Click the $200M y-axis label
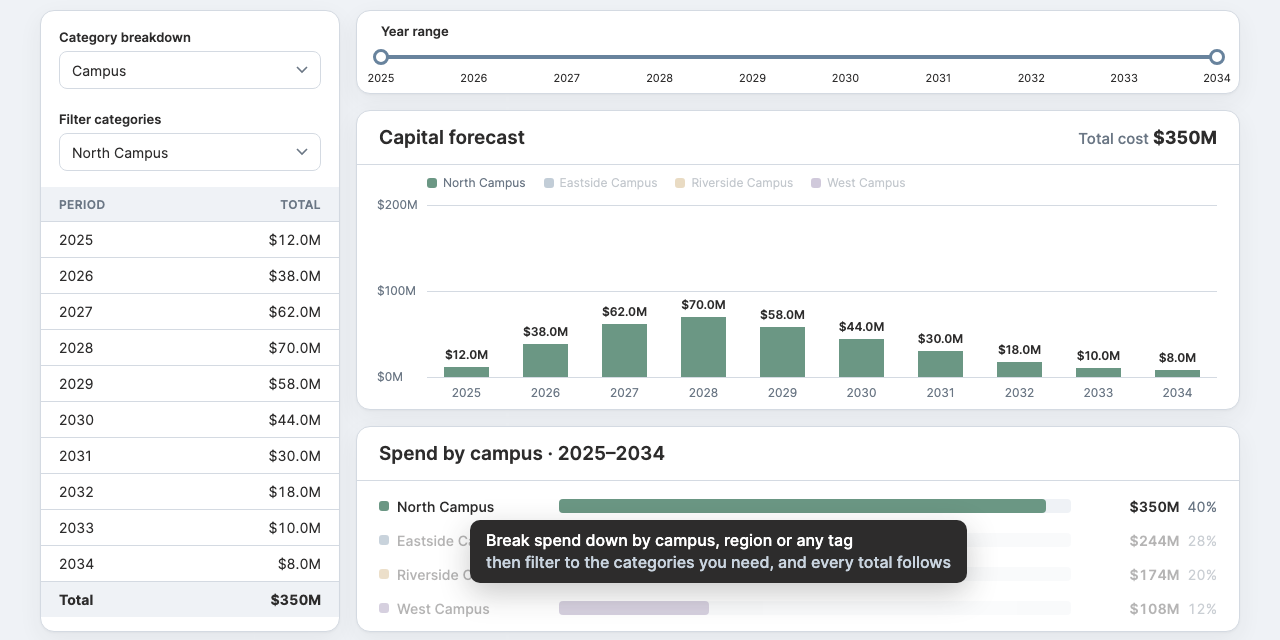The height and width of the screenshot is (640, 1280). 397,205
